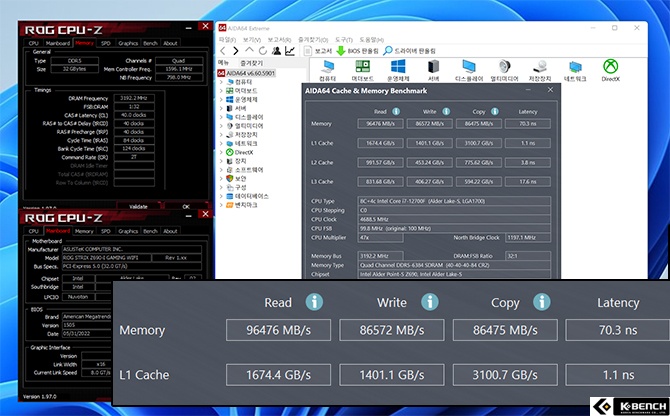Open Bench tab in CPU-Z window showing Memory
The image size is (670, 416).
[150, 43]
